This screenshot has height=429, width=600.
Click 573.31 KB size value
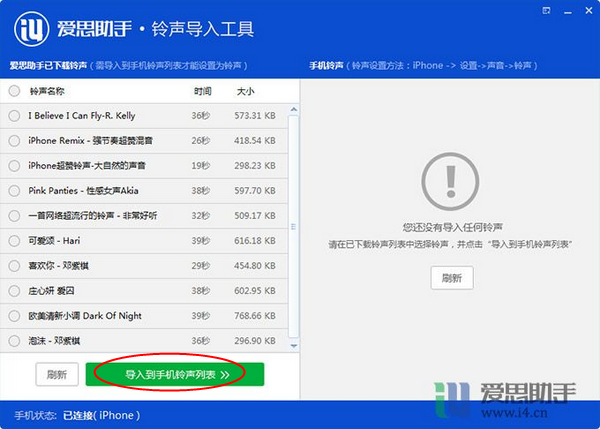point(255,116)
